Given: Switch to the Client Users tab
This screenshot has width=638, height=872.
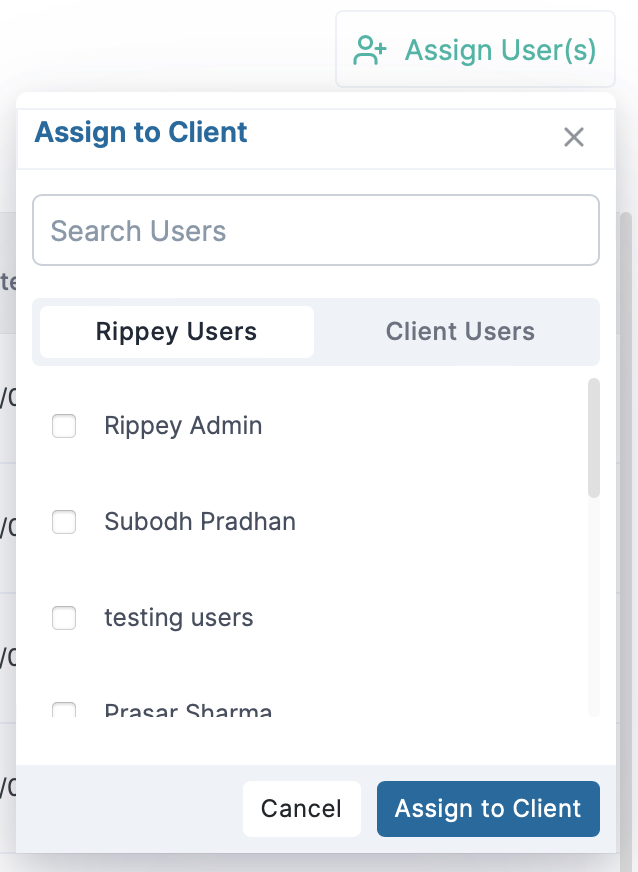Looking at the screenshot, I should coord(460,332).
